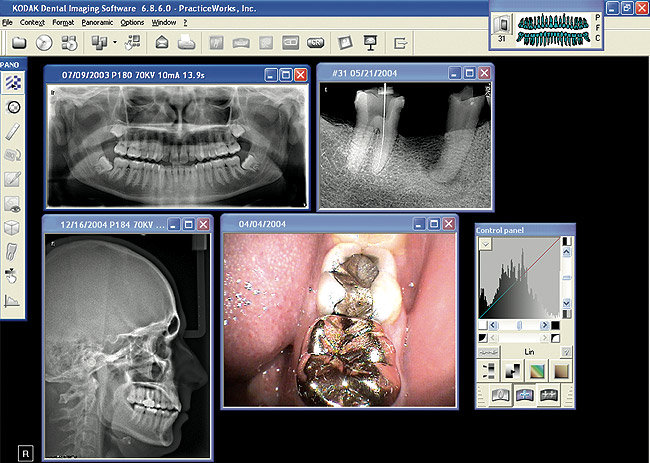Open dropdown arrow beside window layout toolbar icon
This screenshot has height=463, width=650.
(x=115, y=44)
